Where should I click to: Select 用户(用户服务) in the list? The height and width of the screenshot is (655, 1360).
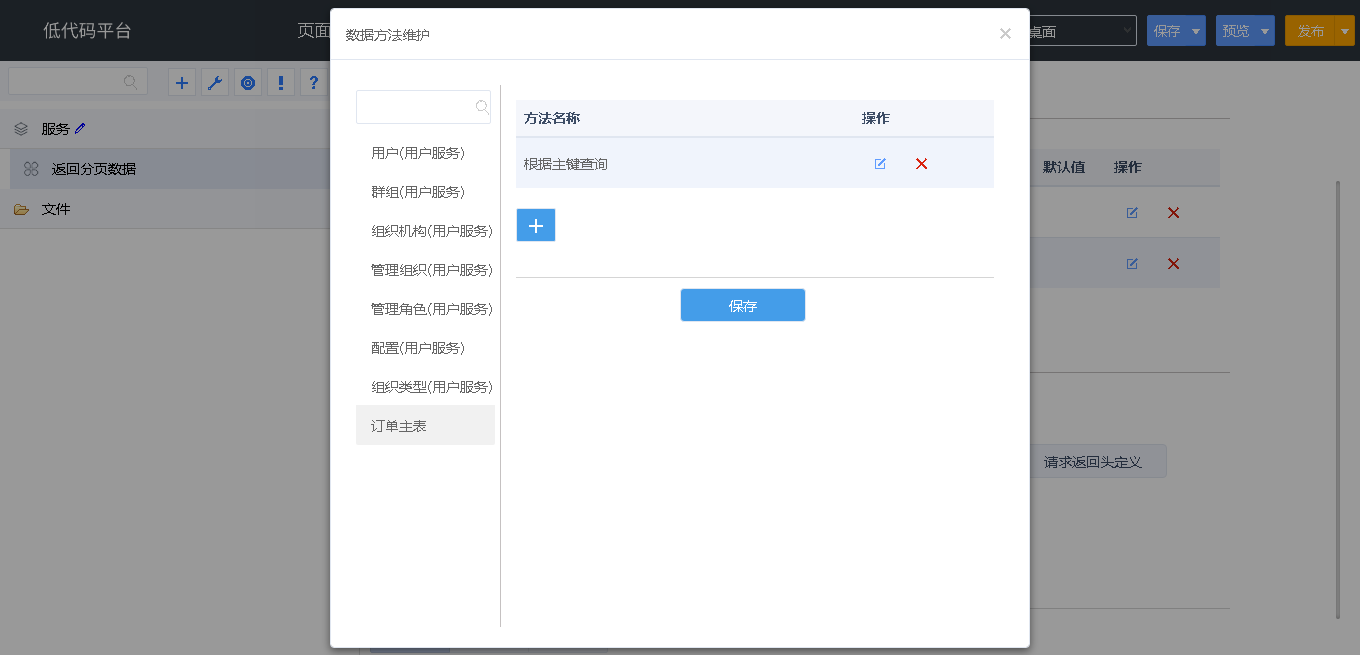tap(418, 153)
